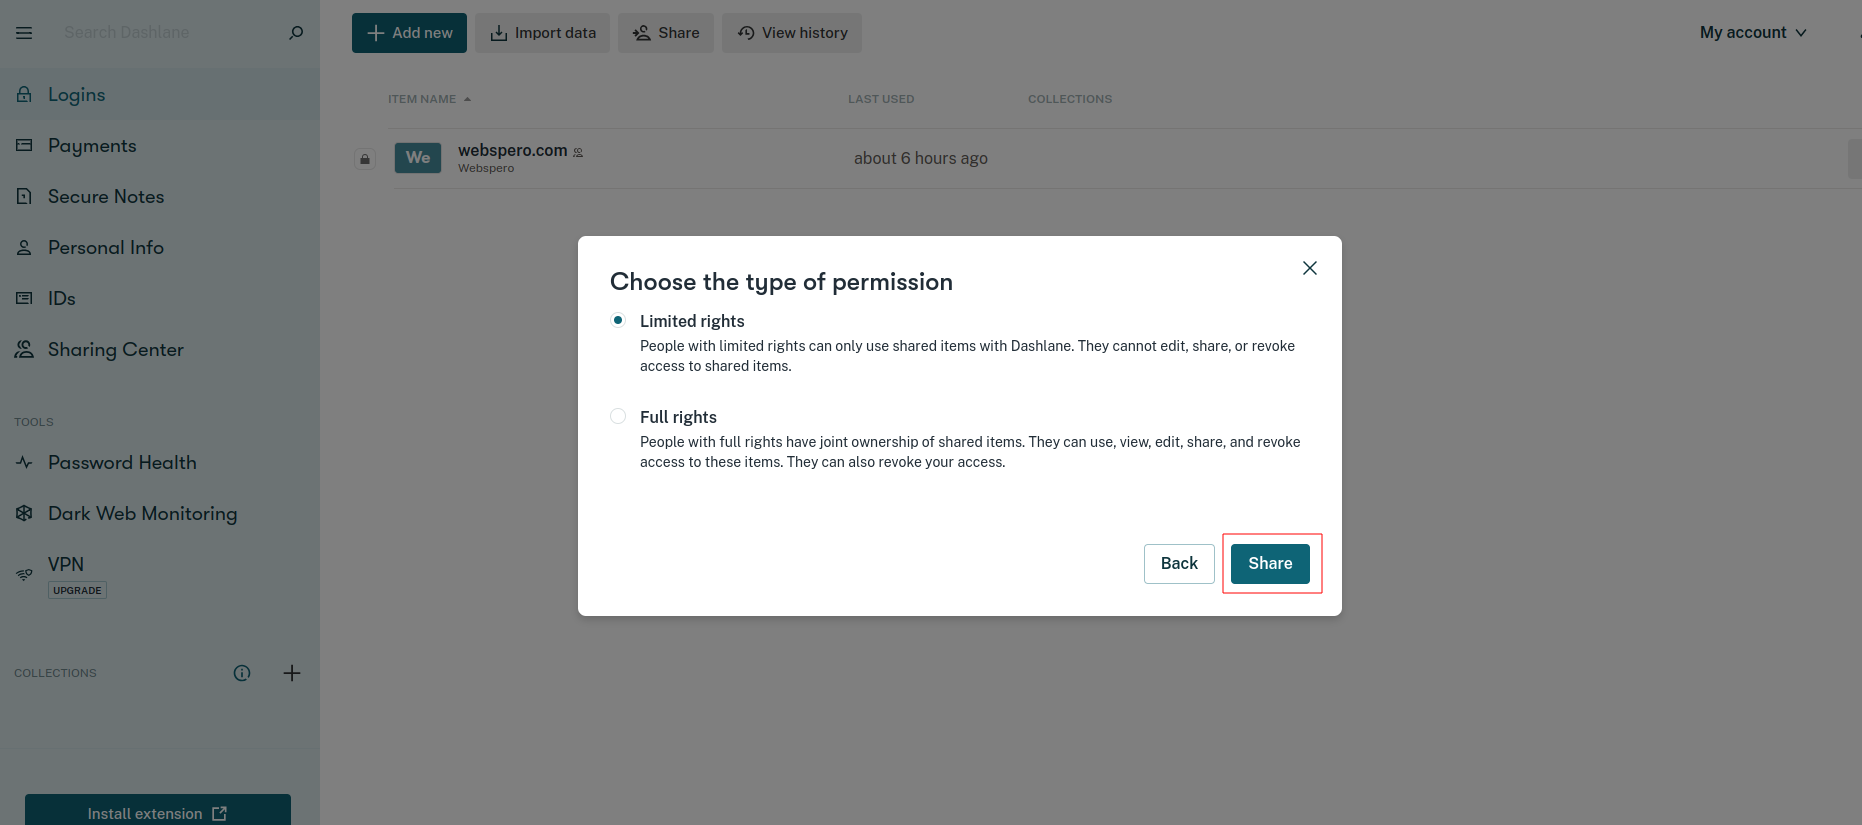Screen dimensions: 1862x825
Task: Click the VPN Upgrade badge
Action: (x=77, y=591)
